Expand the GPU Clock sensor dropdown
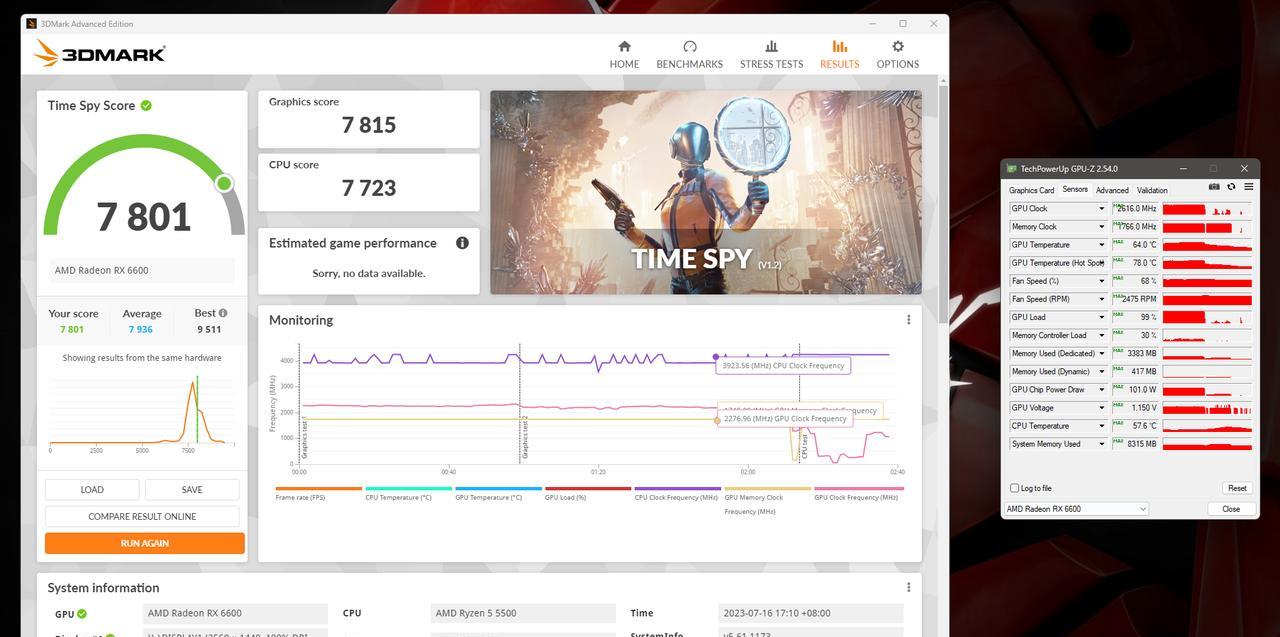 [x=1102, y=209]
